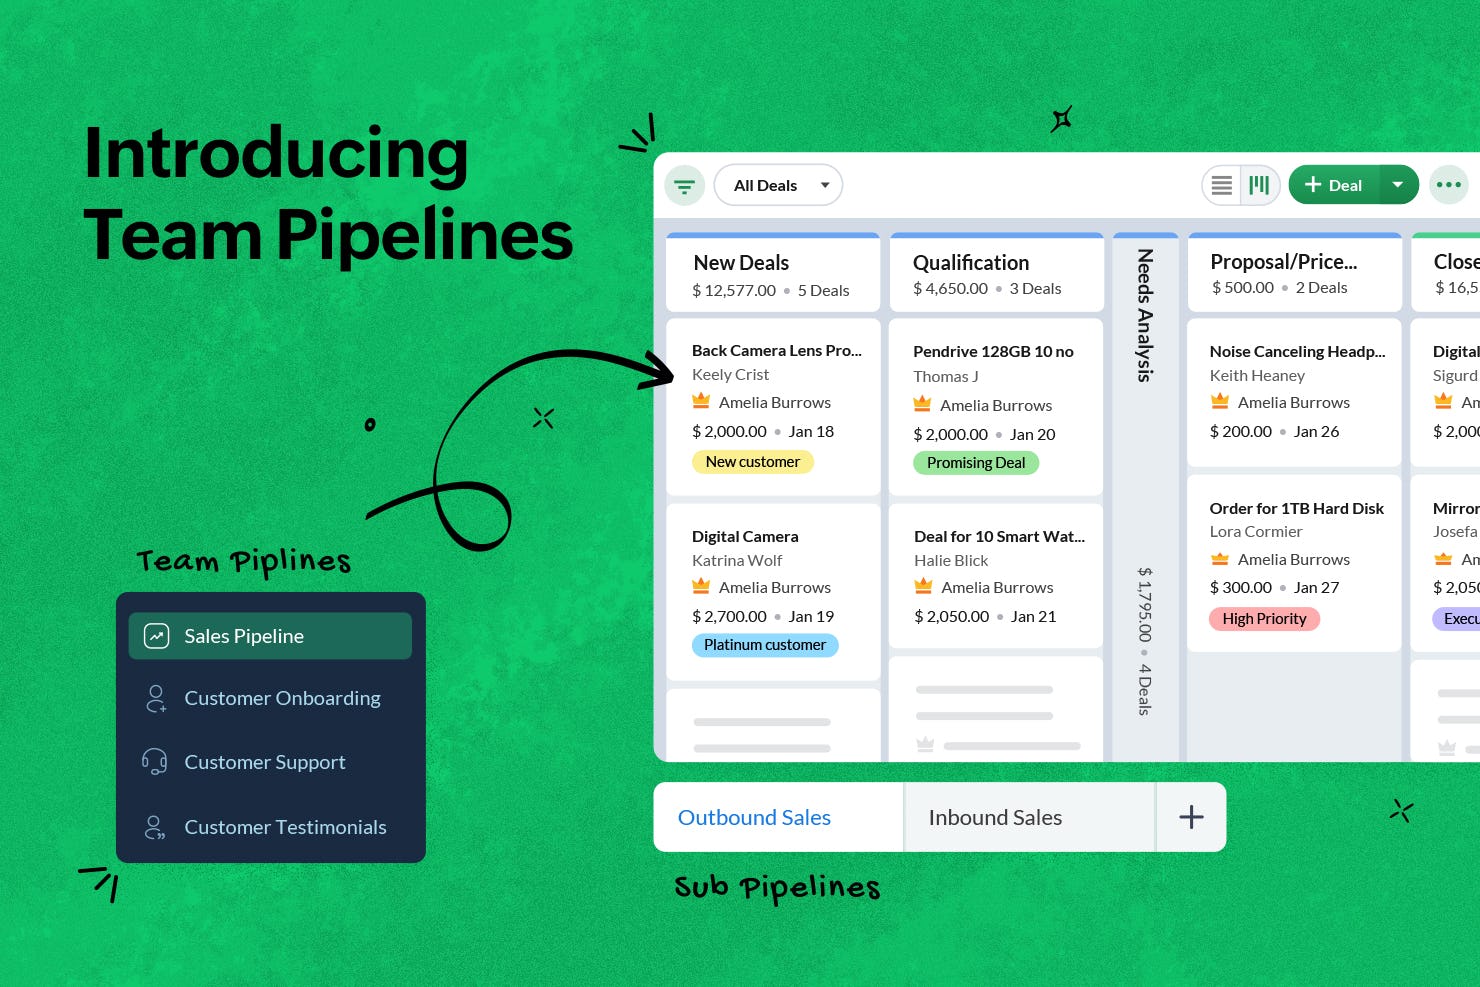Add a new sub pipeline with plus button
This screenshot has width=1480, height=987.
[x=1190, y=817]
